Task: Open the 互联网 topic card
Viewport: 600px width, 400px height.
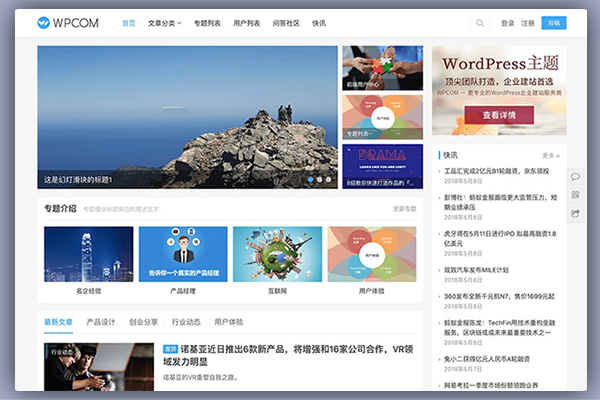Action: pyautogui.click(x=277, y=260)
